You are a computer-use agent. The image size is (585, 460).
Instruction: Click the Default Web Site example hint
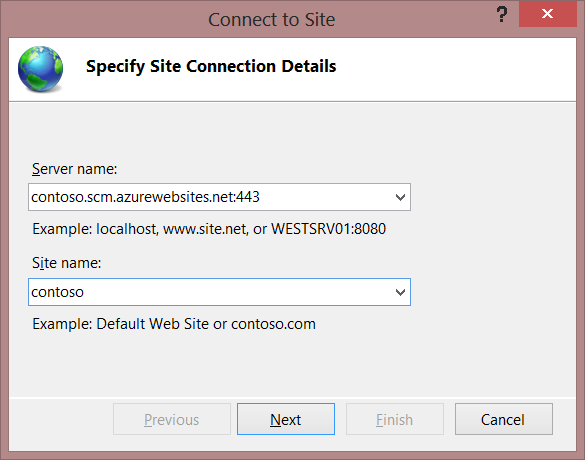[x=153, y=324]
